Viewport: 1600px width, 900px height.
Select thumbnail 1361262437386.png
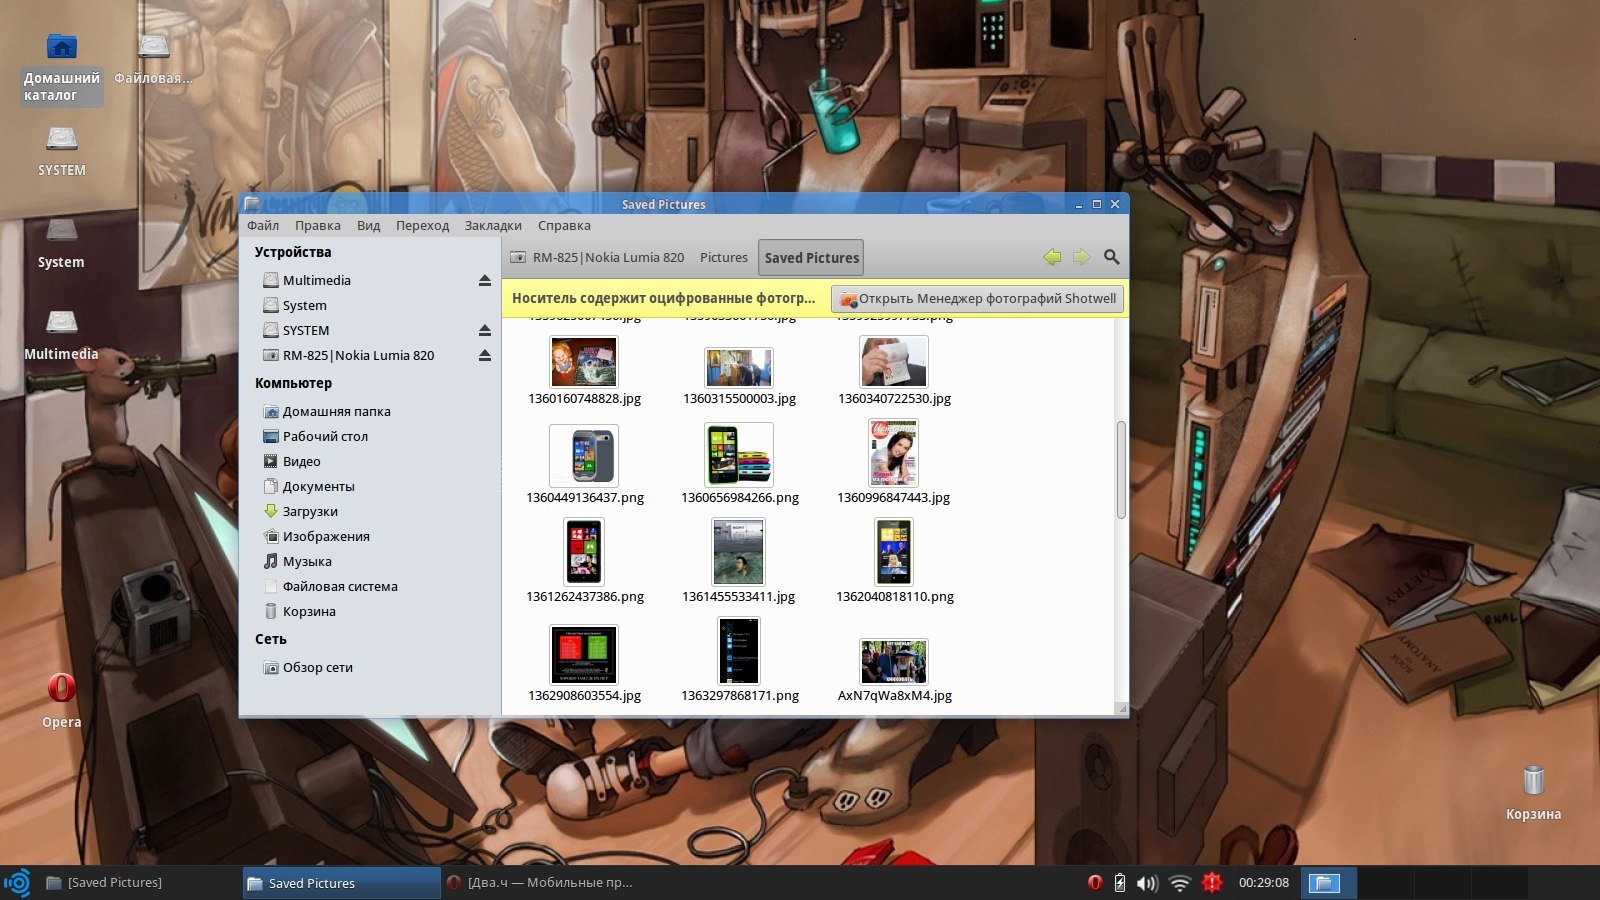[584, 552]
